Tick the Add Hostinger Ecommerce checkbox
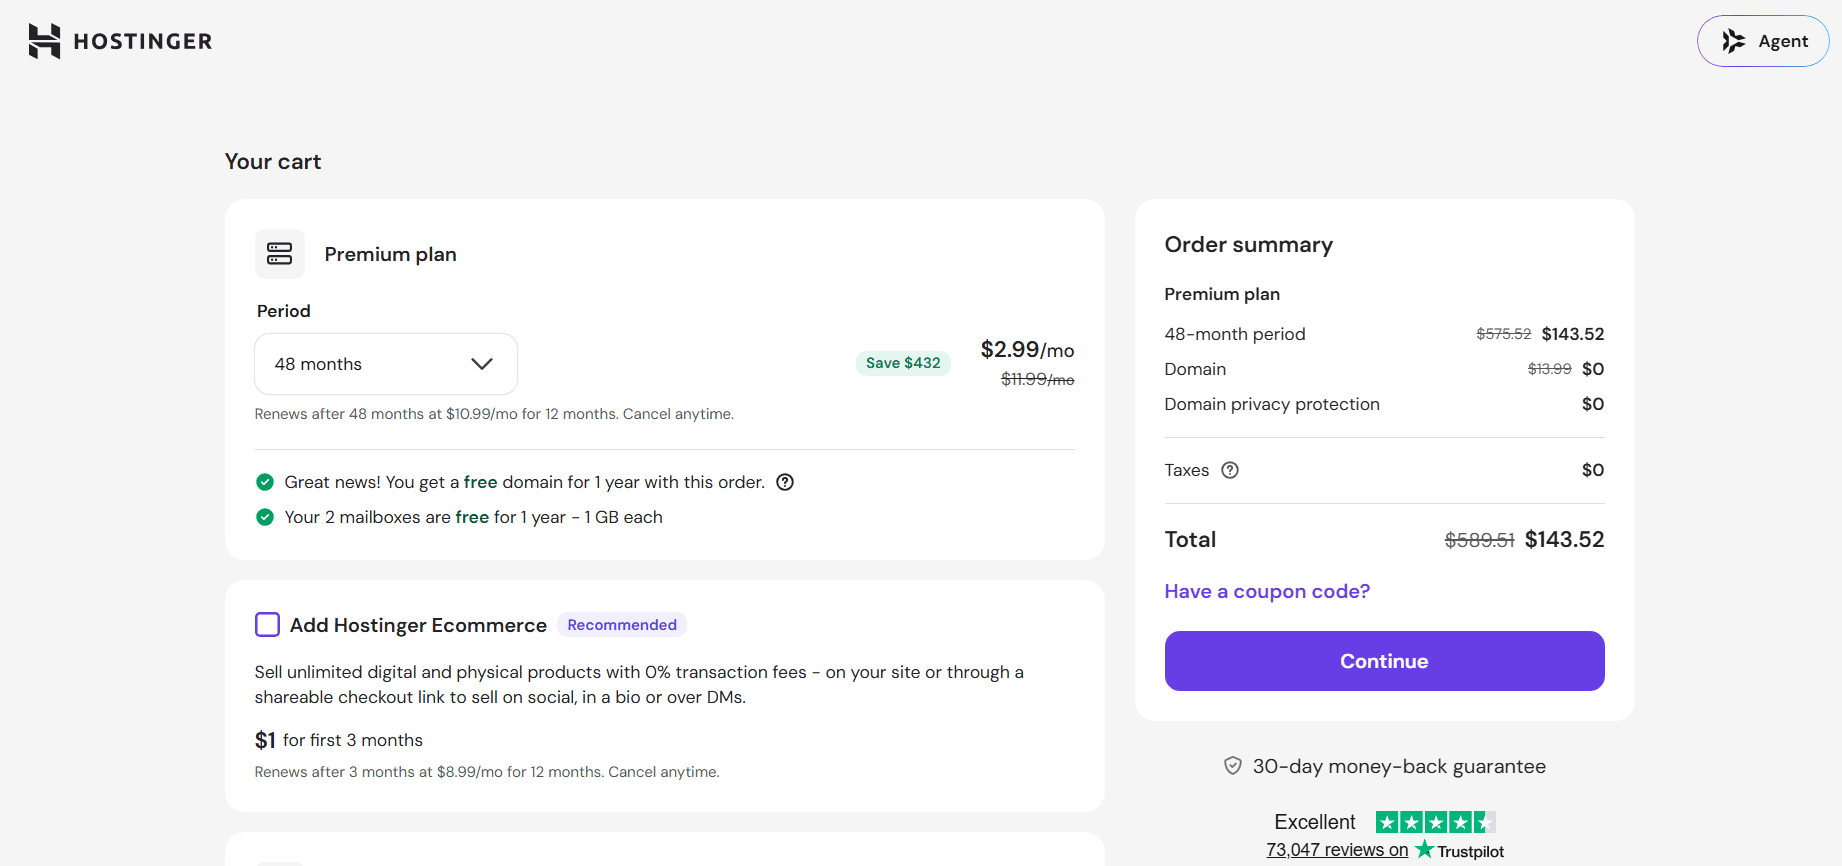This screenshot has width=1842, height=866. pos(267,625)
